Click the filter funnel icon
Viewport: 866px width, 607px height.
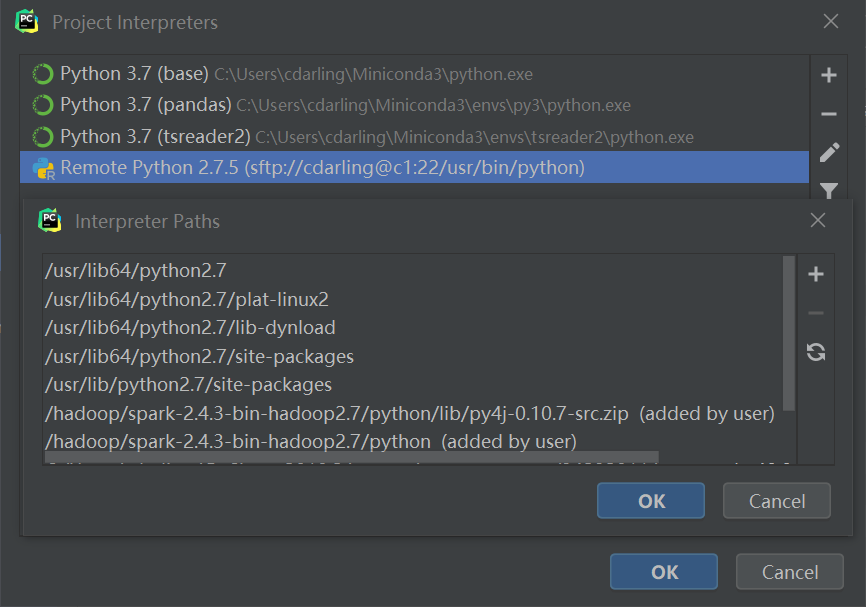pos(828,189)
